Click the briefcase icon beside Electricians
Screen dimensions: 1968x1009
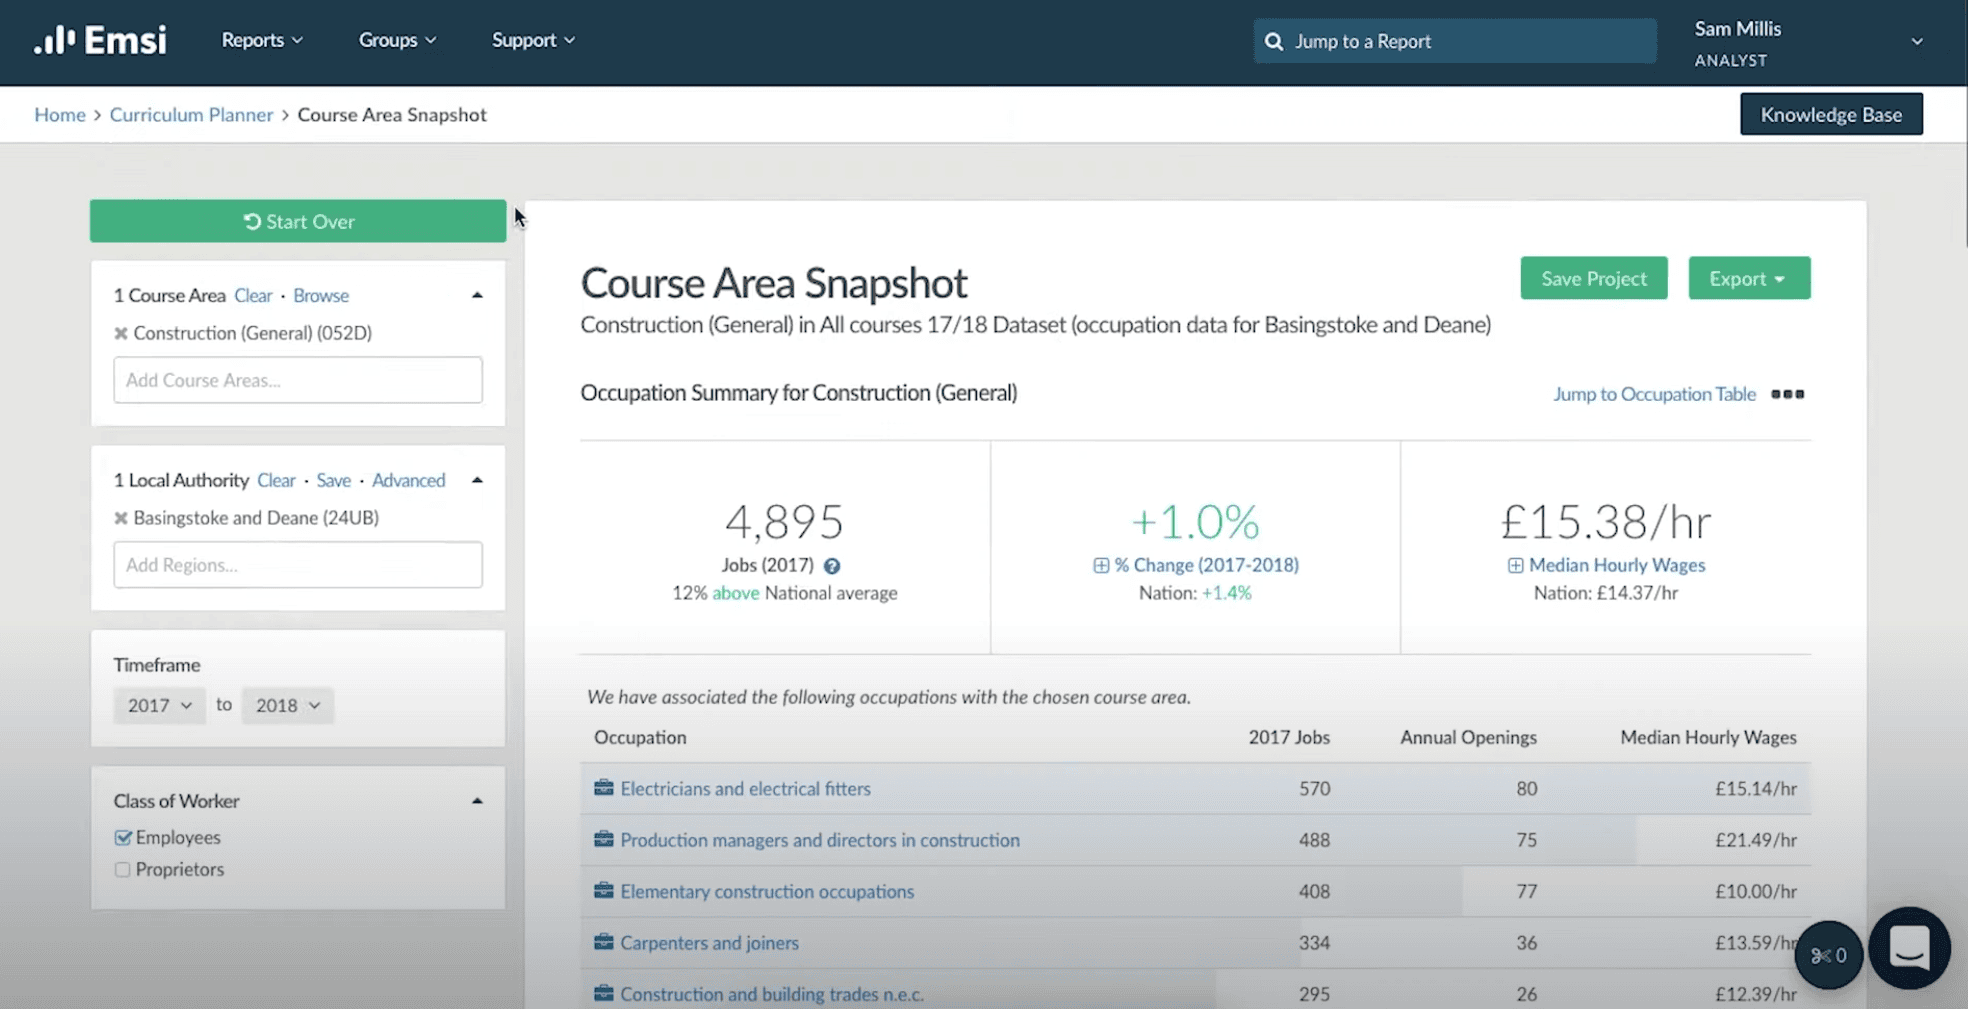point(603,788)
